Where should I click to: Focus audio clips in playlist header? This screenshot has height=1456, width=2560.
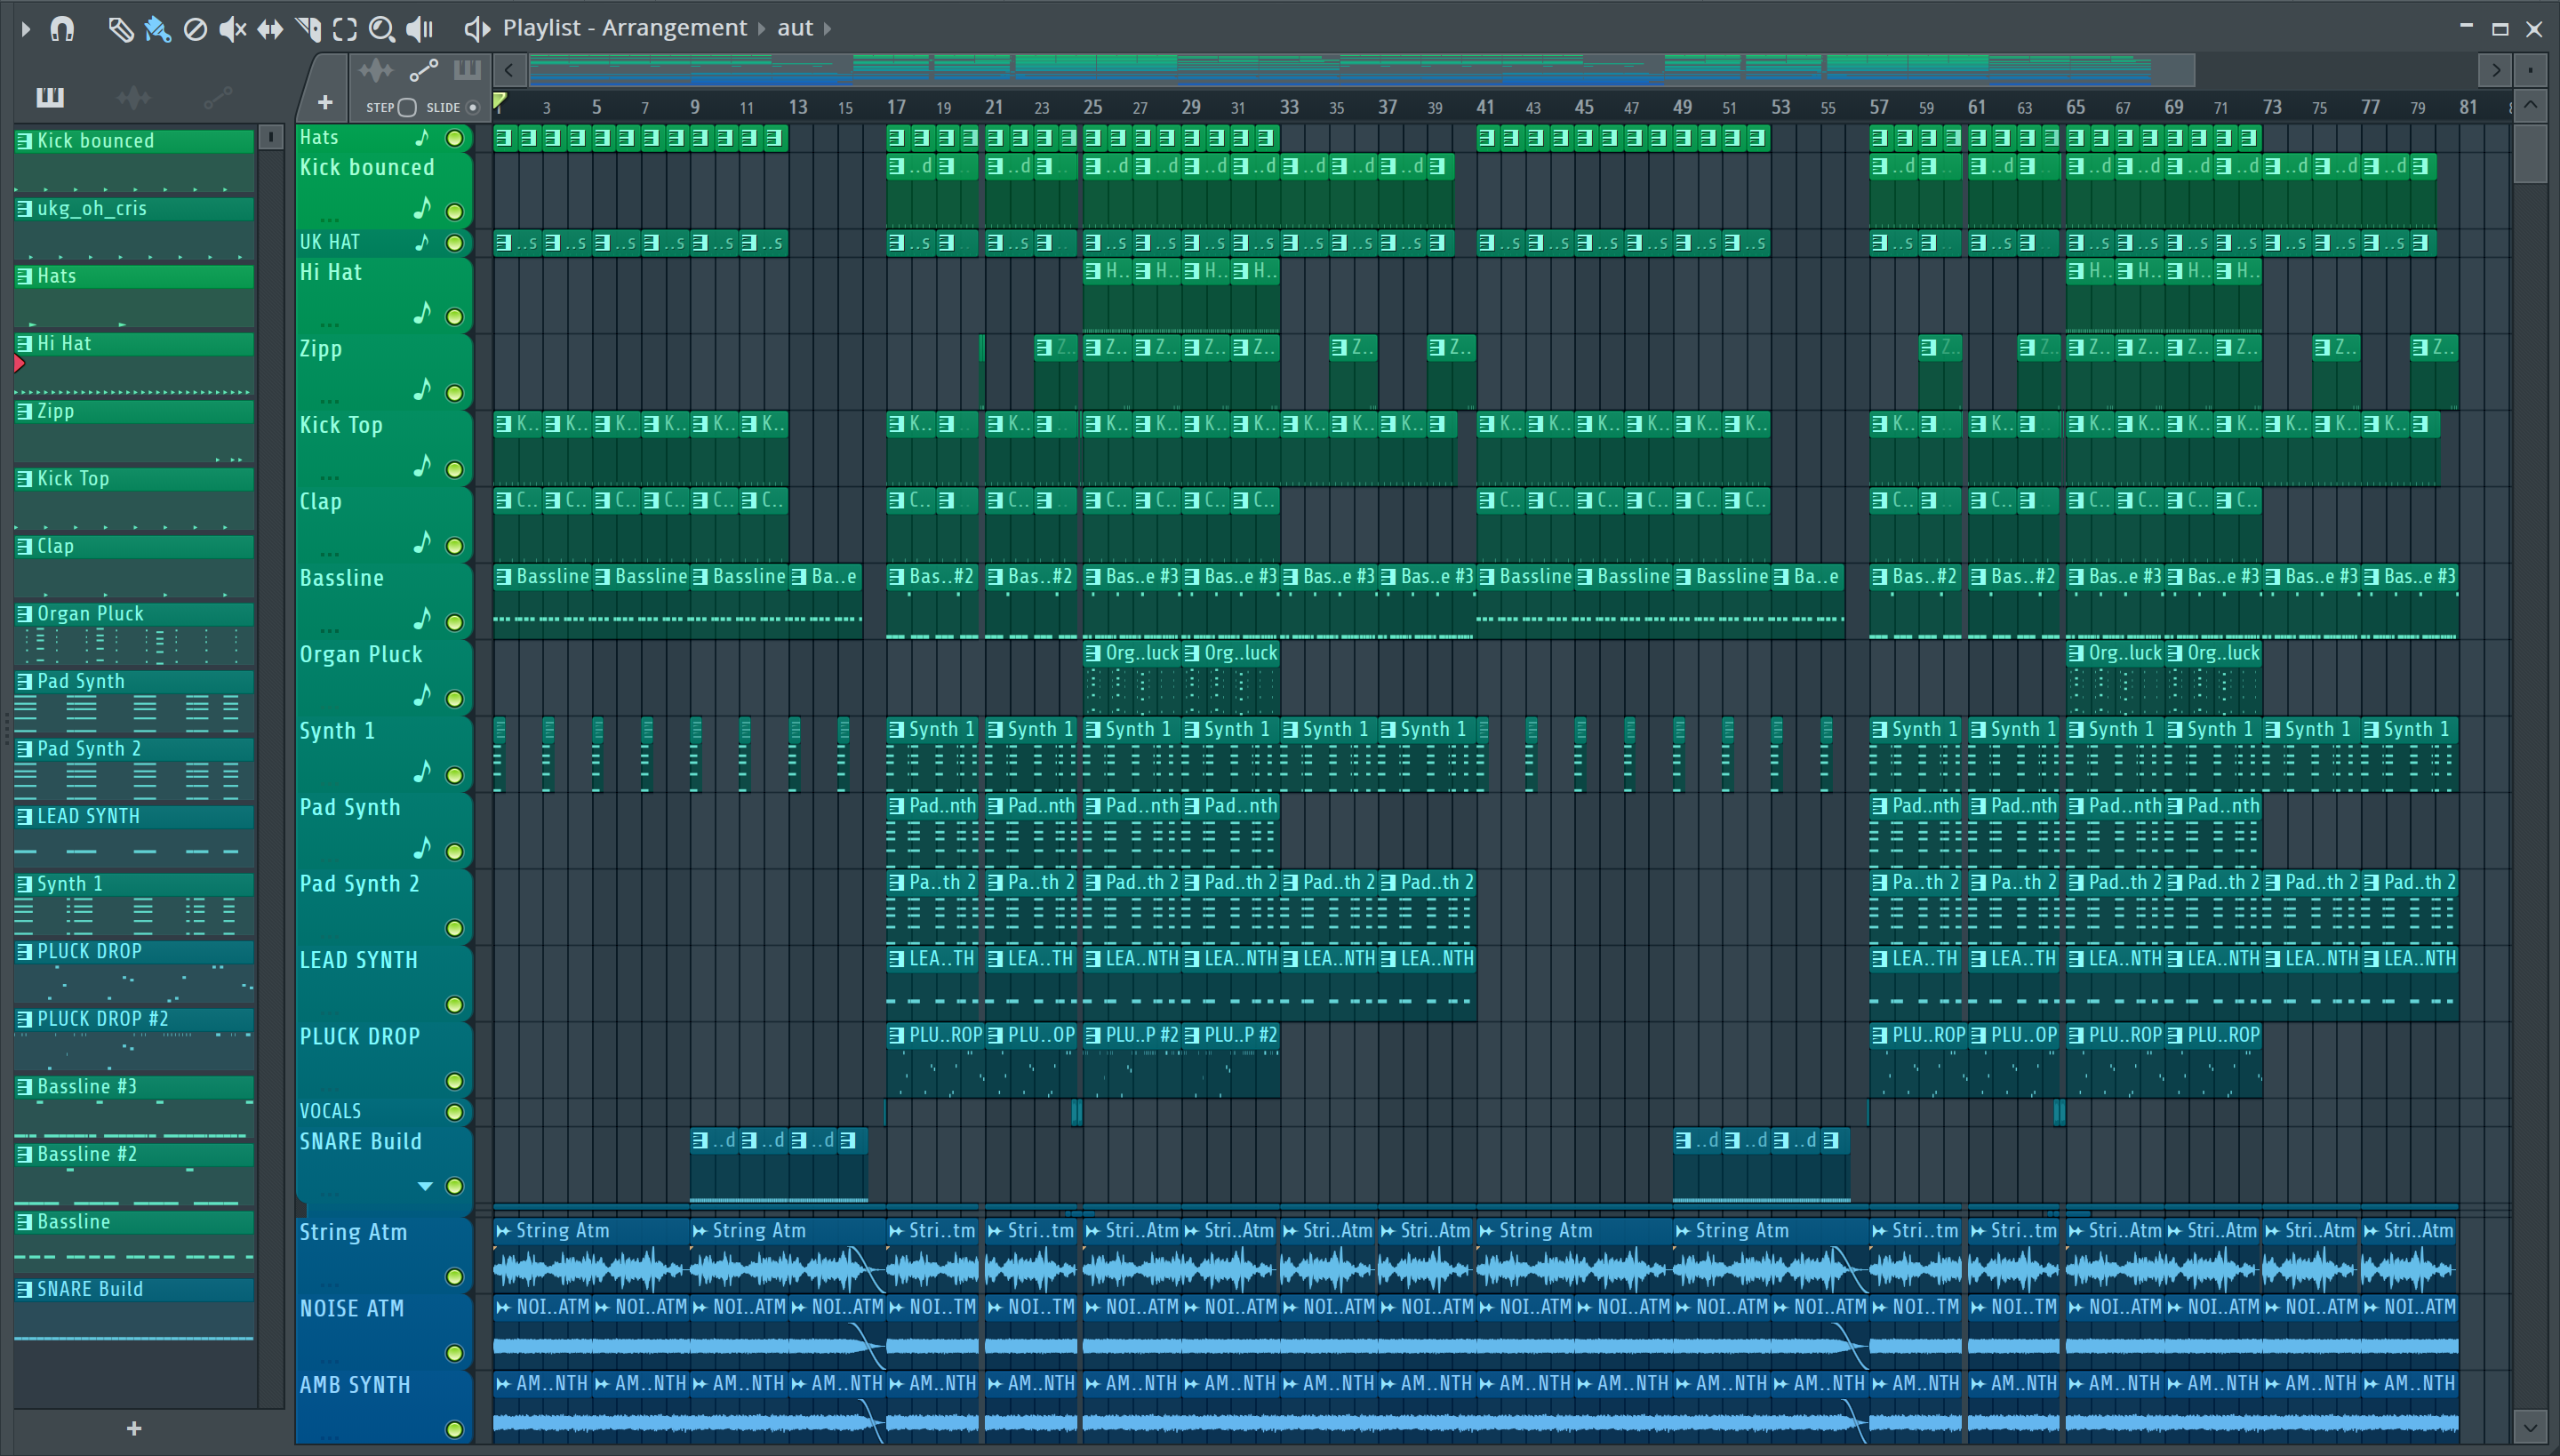pyautogui.click(x=376, y=70)
